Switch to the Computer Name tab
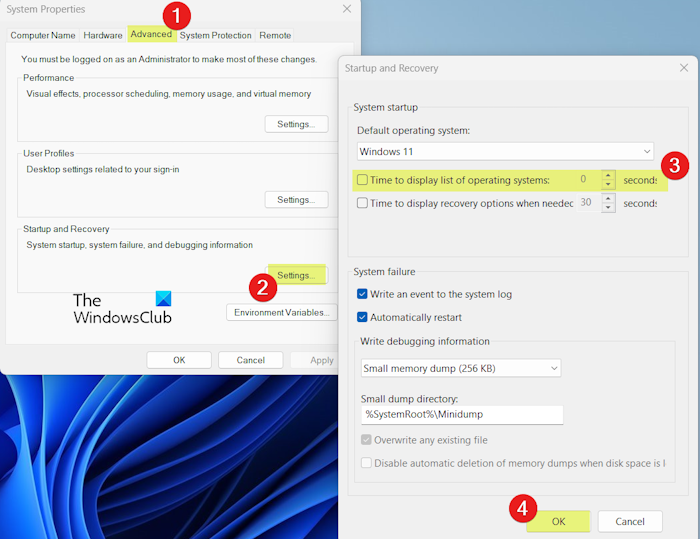 43,35
